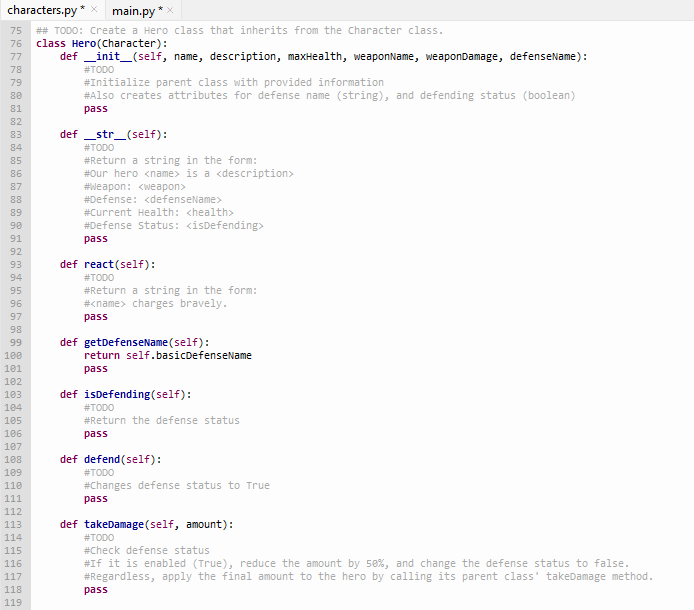Click '#Defense Status: <isDefending>' comment
Viewport: 694px width, 610px height.
(174, 226)
